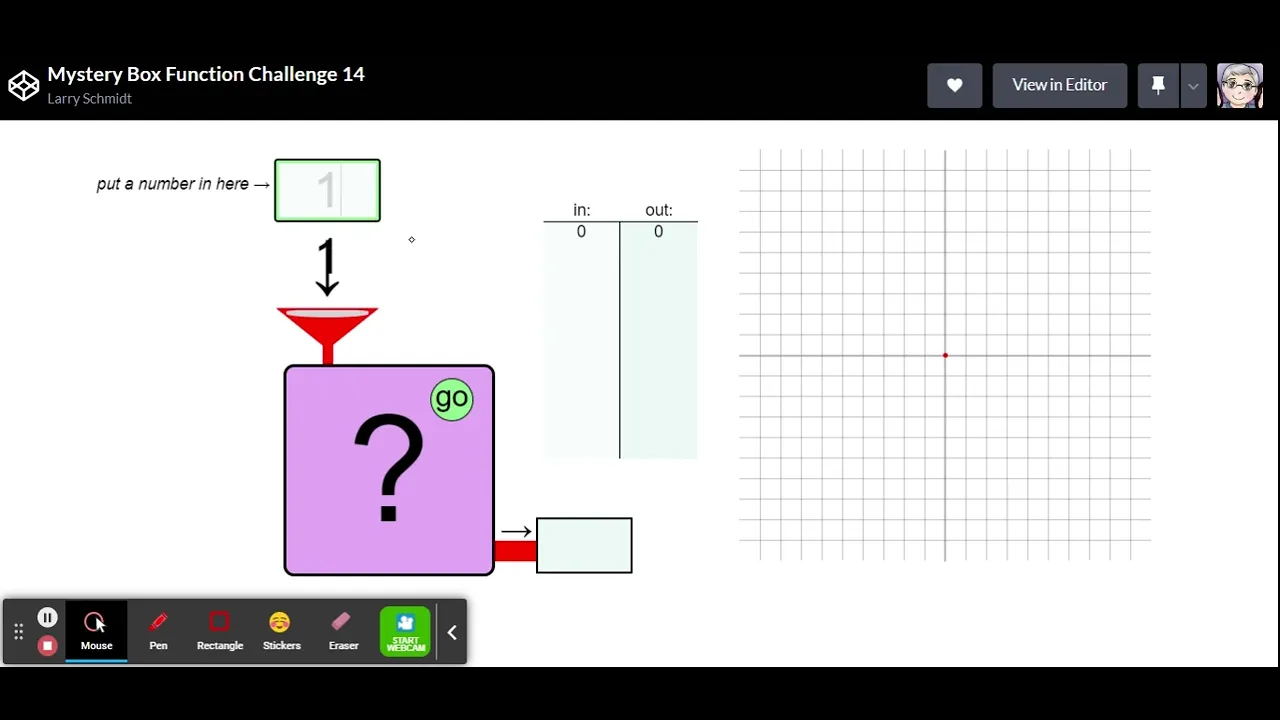Open the pen via View in Editor
The width and height of the screenshot is (1280, 720).
point(1059,85)
